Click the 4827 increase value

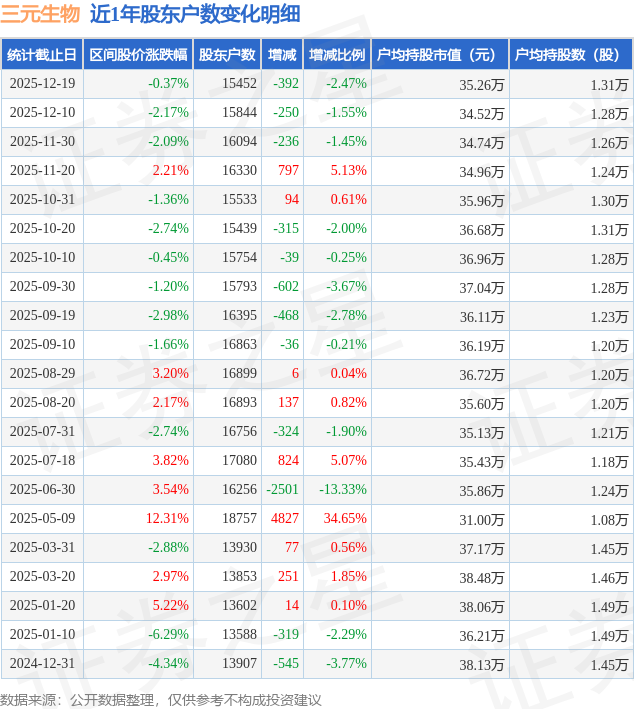point(285,519)
